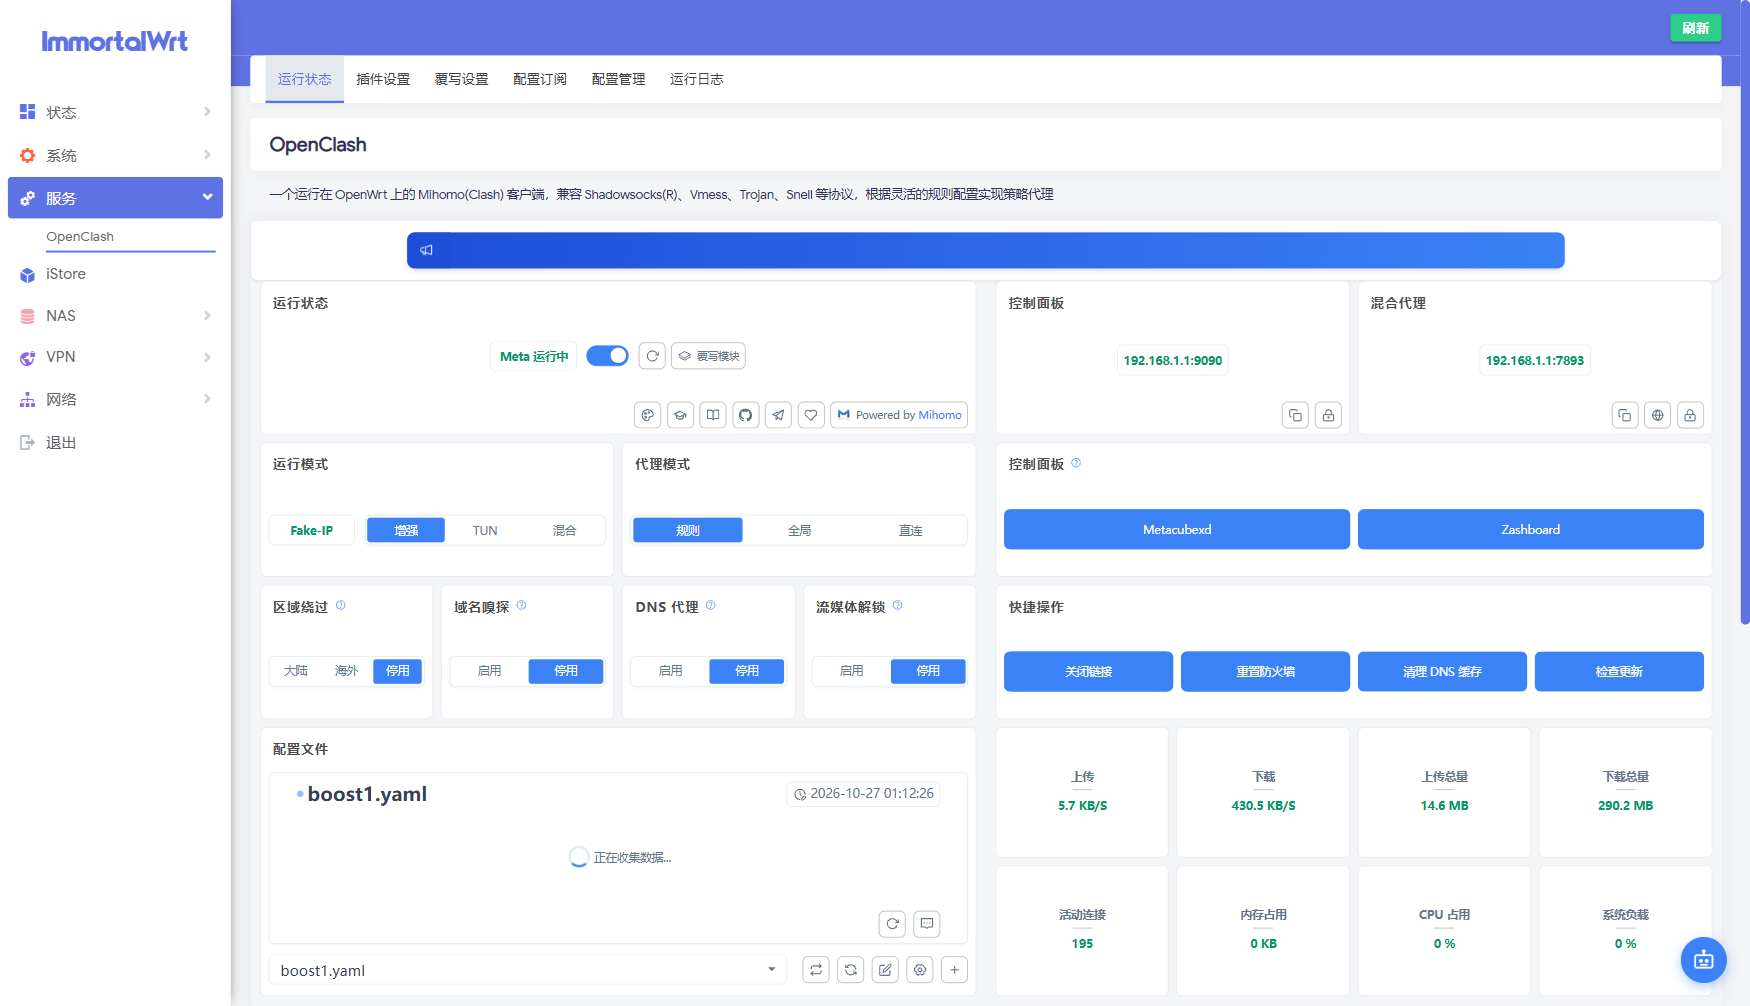1750x1006 pixels.
Task: Open the Metacubexd control panel
Action: click(1177, 529)
